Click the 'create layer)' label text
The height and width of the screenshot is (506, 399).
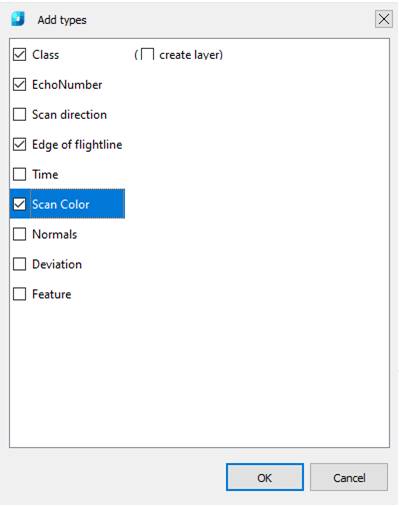(x=191, y=55)
